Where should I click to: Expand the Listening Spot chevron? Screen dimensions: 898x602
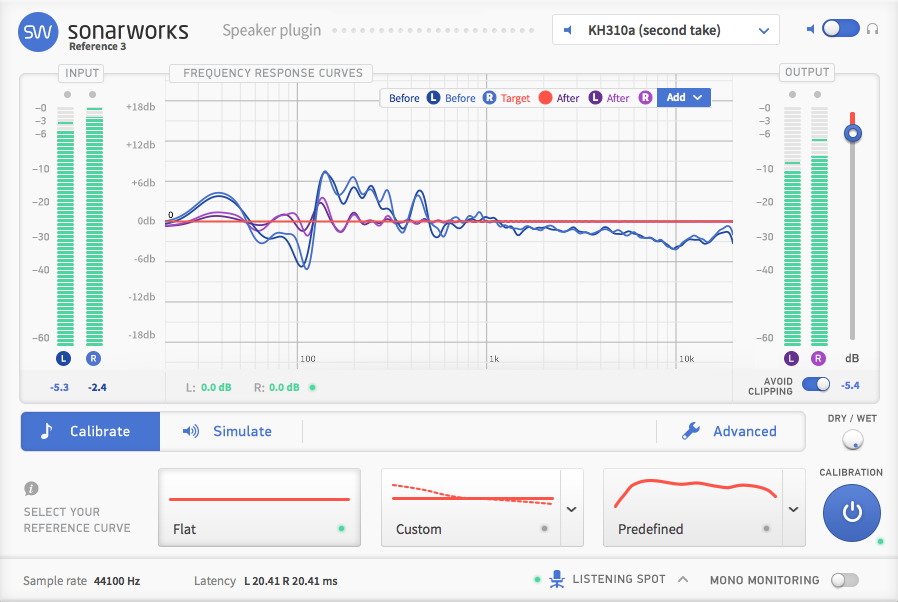(x=683, y=579)
